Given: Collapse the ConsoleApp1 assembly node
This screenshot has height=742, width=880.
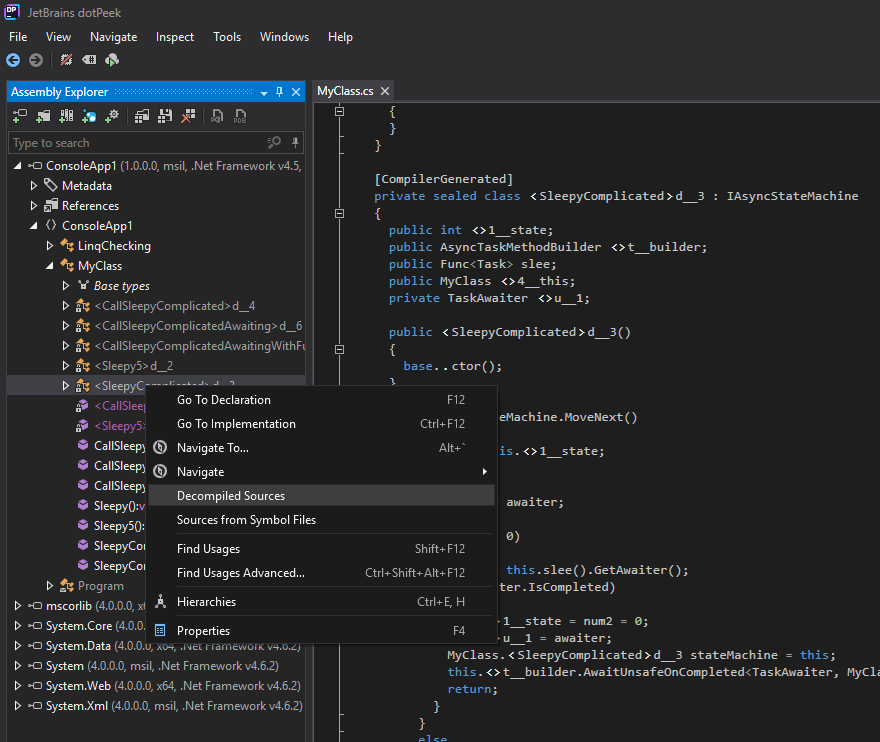Looking at the screenshot, I should coord(16,165).
